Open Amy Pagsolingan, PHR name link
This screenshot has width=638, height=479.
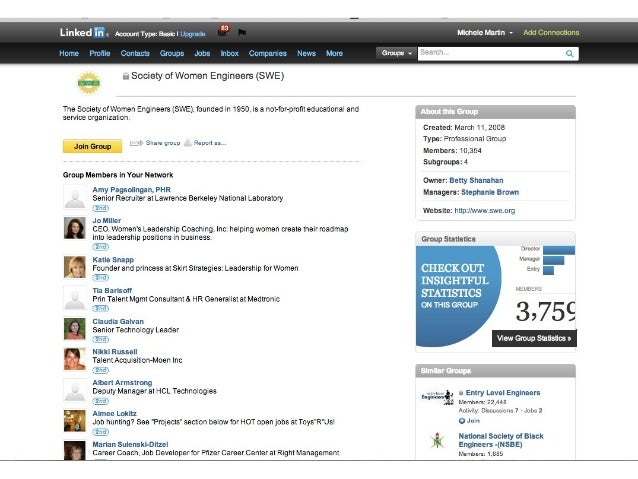(131, 190)
